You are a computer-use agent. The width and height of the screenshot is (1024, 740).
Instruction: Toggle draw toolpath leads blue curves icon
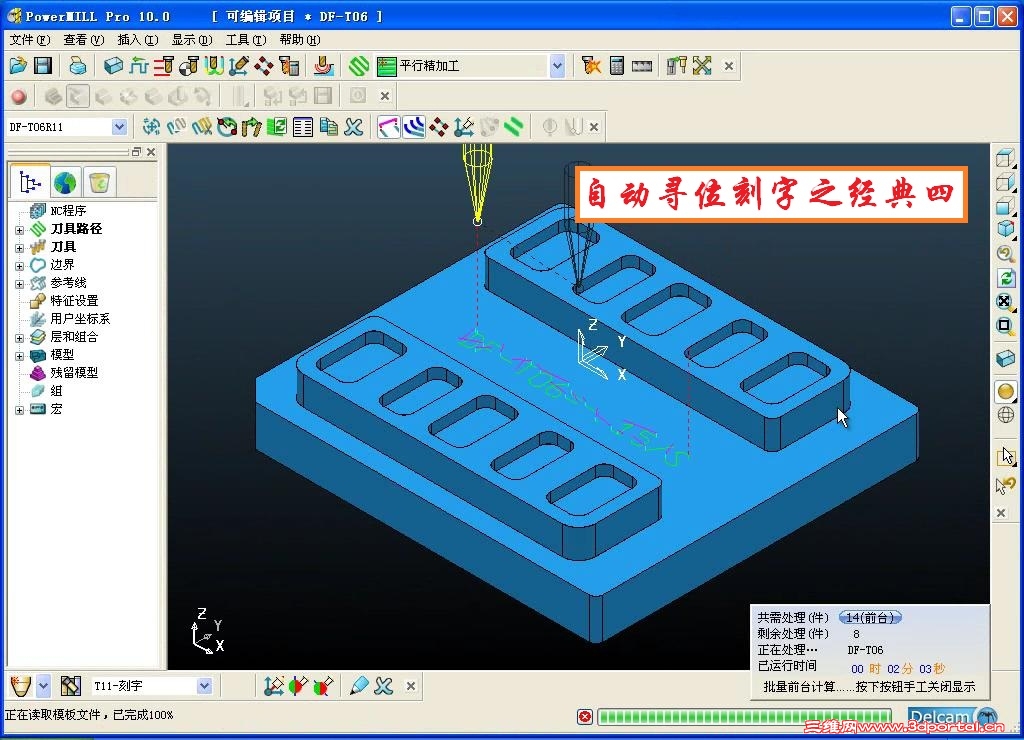[414, 127]
